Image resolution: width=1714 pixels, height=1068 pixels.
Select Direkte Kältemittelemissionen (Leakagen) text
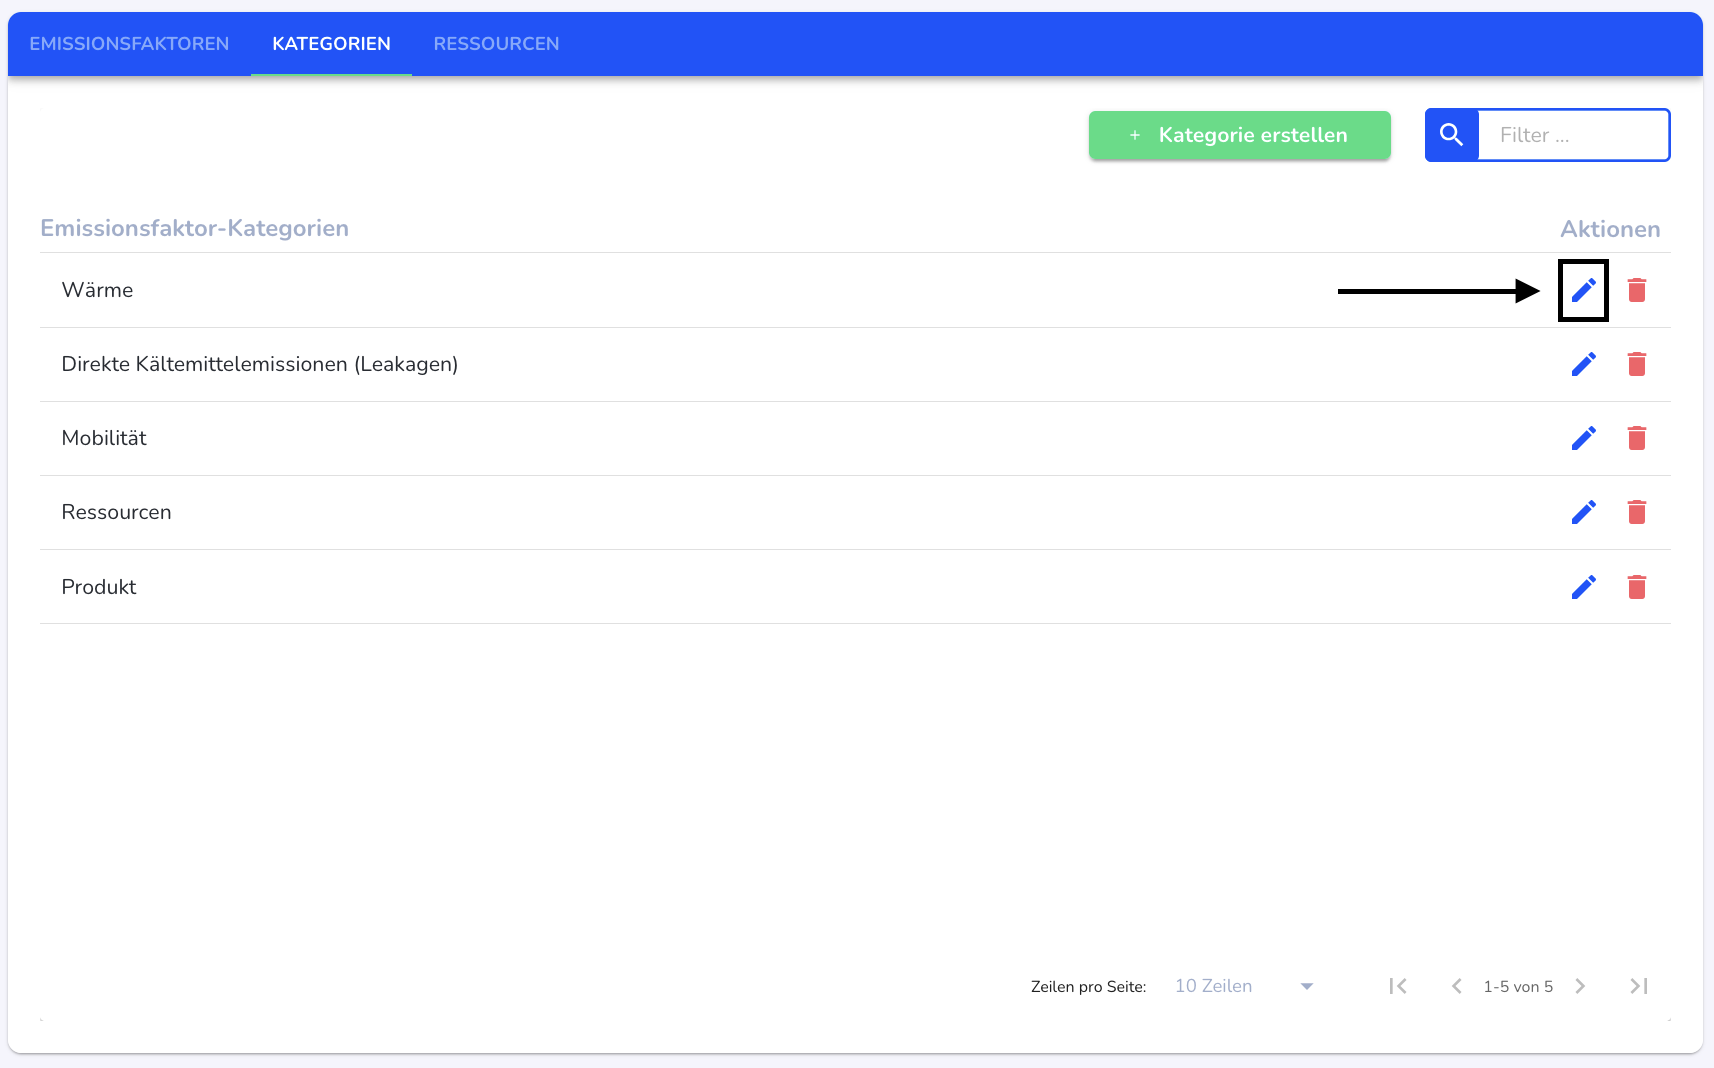260,364
